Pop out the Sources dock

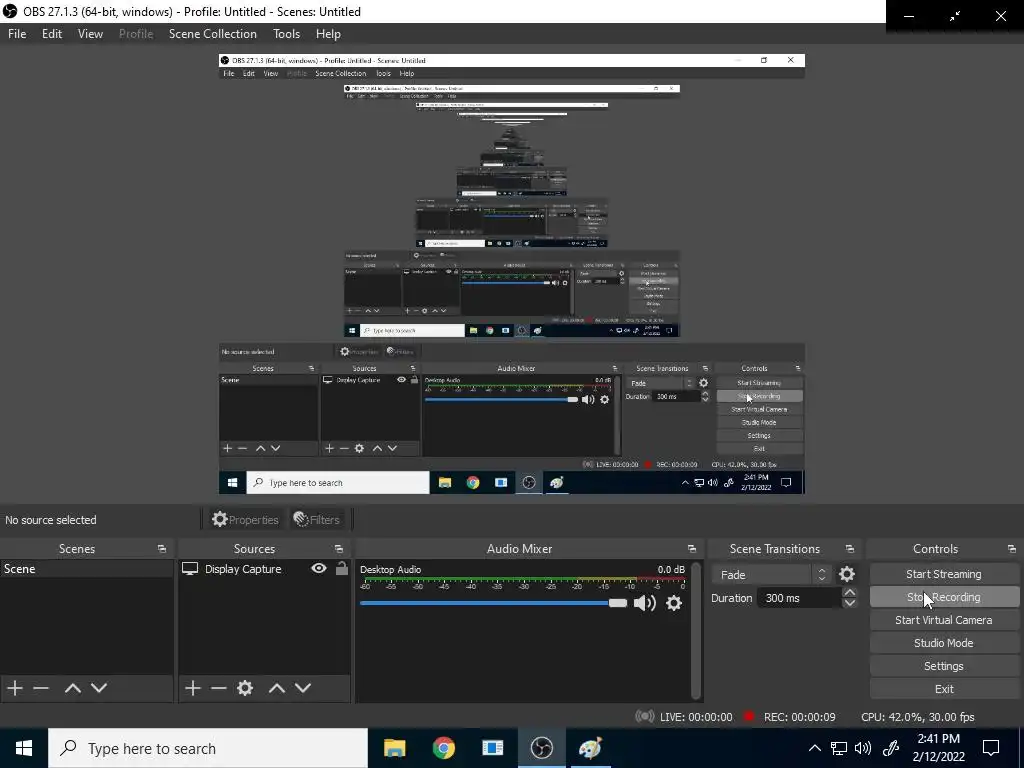pyautogui.click(x=339, y=549)
